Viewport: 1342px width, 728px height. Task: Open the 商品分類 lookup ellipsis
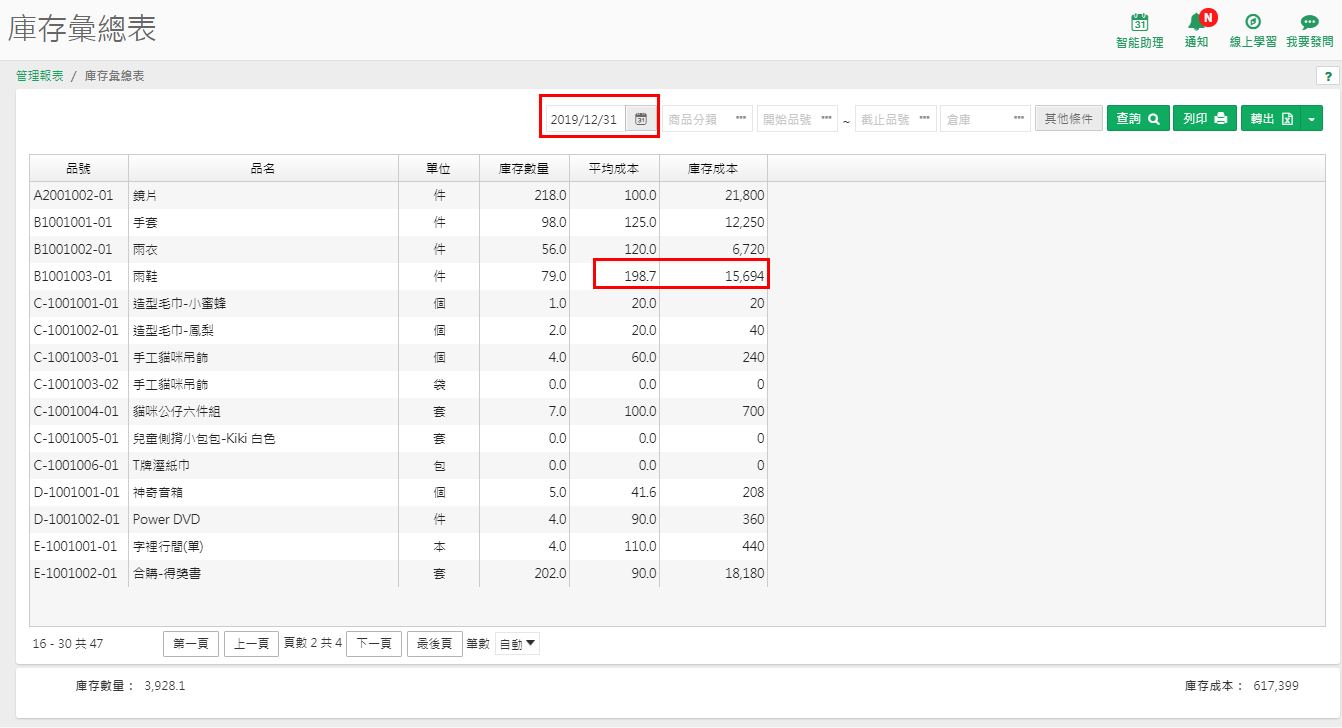click(x=741, y=118)
